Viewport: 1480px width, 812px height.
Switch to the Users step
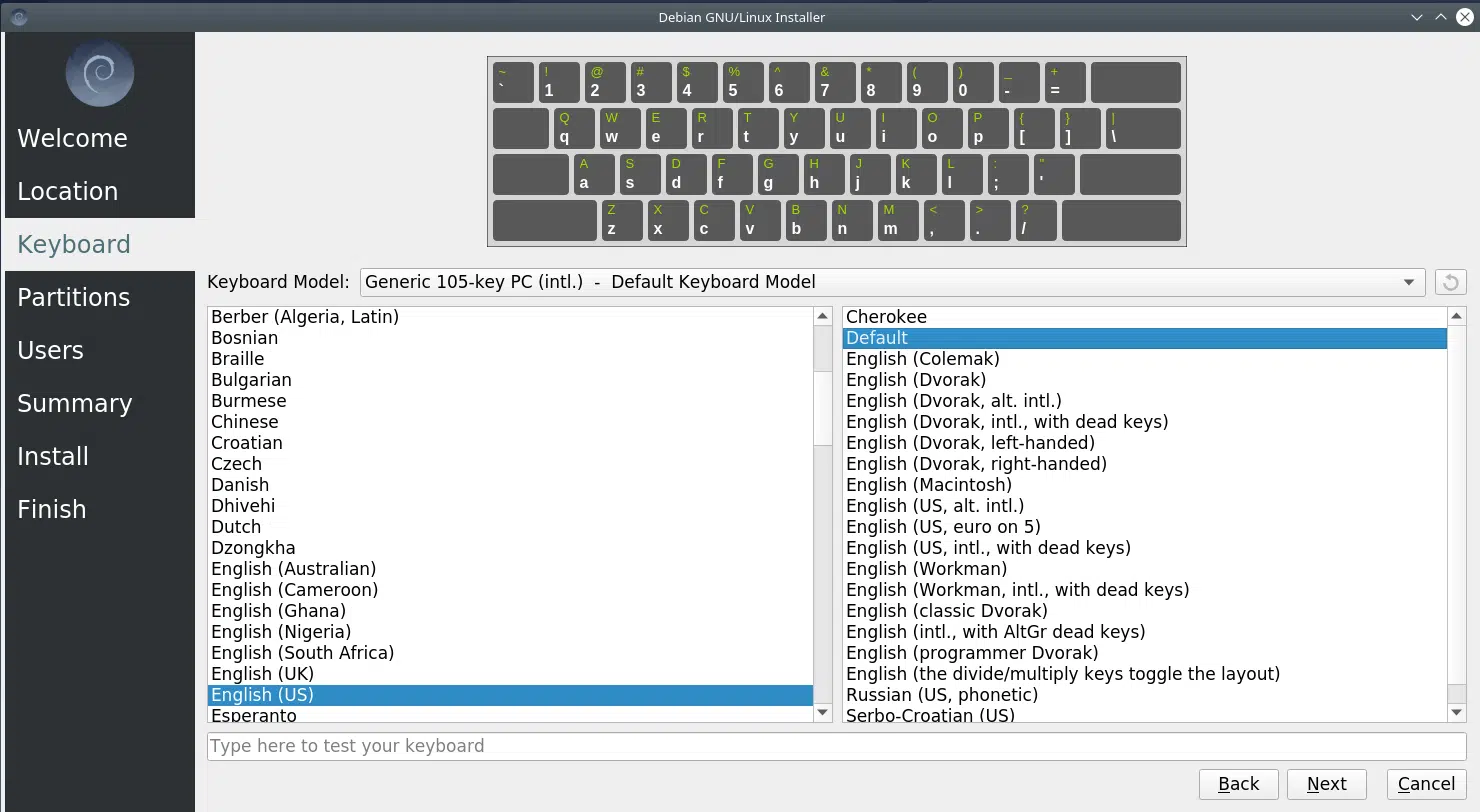pyautogui.click(x=100, y=350)
